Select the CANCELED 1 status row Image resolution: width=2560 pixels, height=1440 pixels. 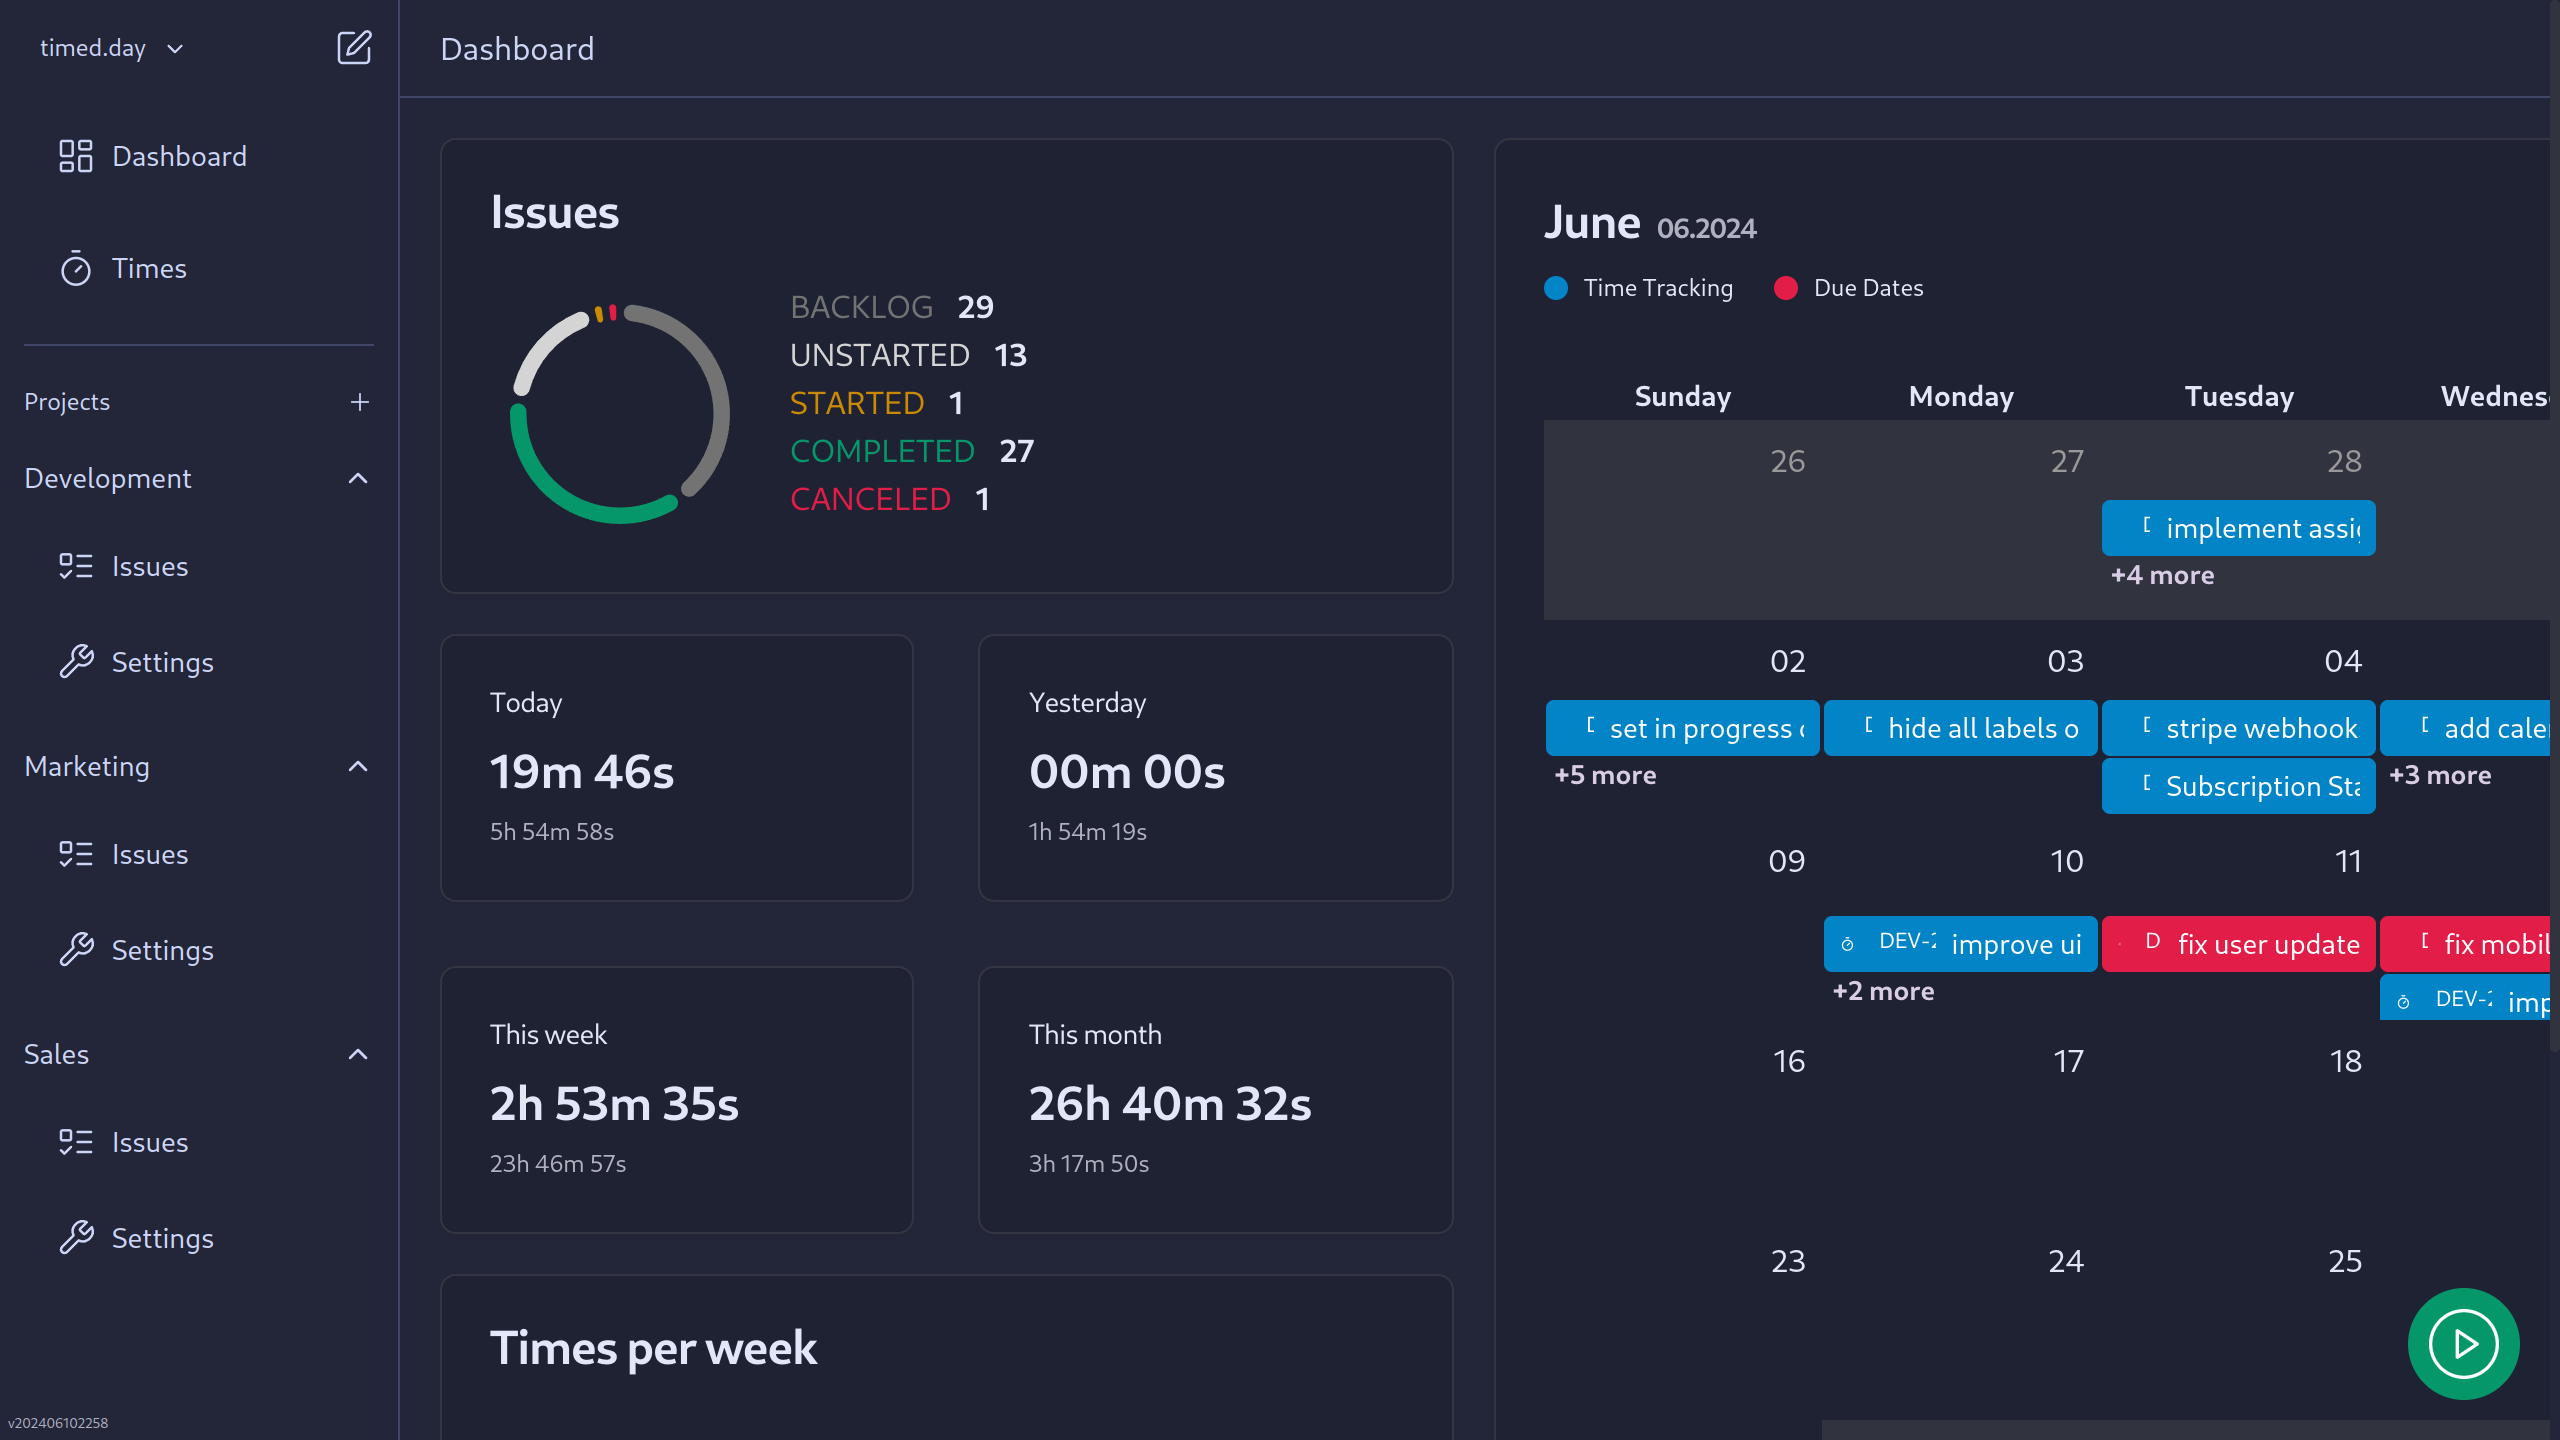pos(890,499)
